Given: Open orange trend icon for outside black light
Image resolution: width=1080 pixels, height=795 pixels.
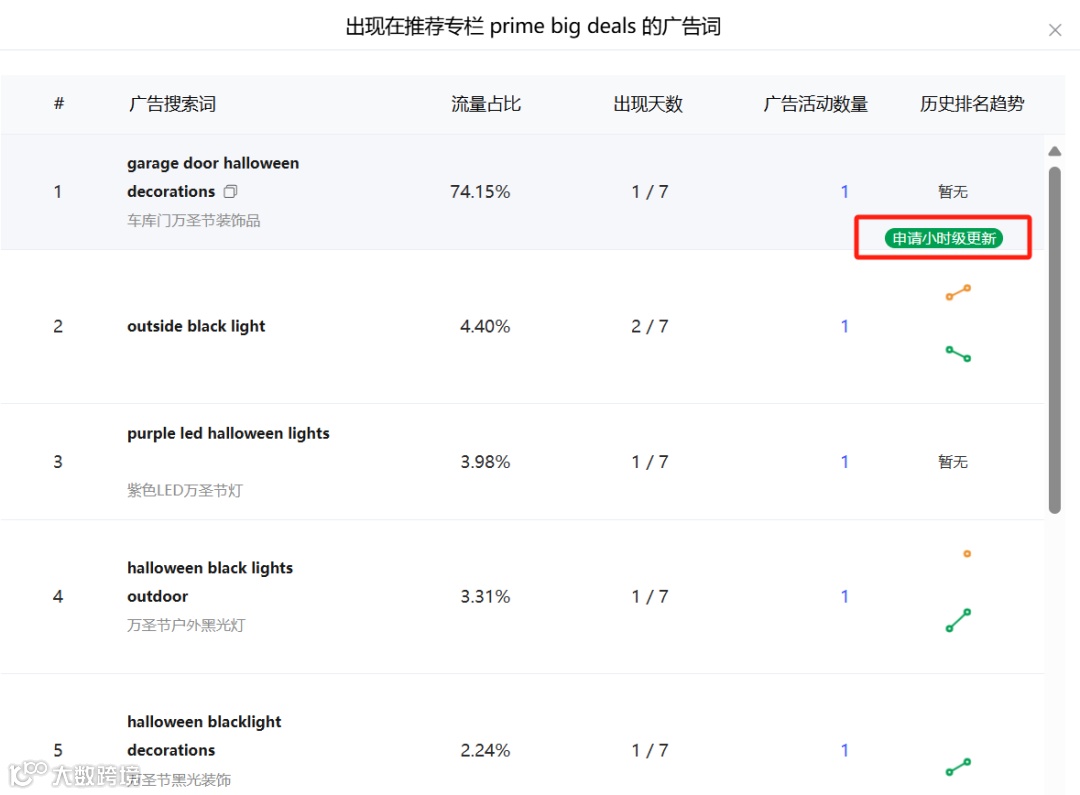Looking at the screenshot, I should [x=958, y=293].
